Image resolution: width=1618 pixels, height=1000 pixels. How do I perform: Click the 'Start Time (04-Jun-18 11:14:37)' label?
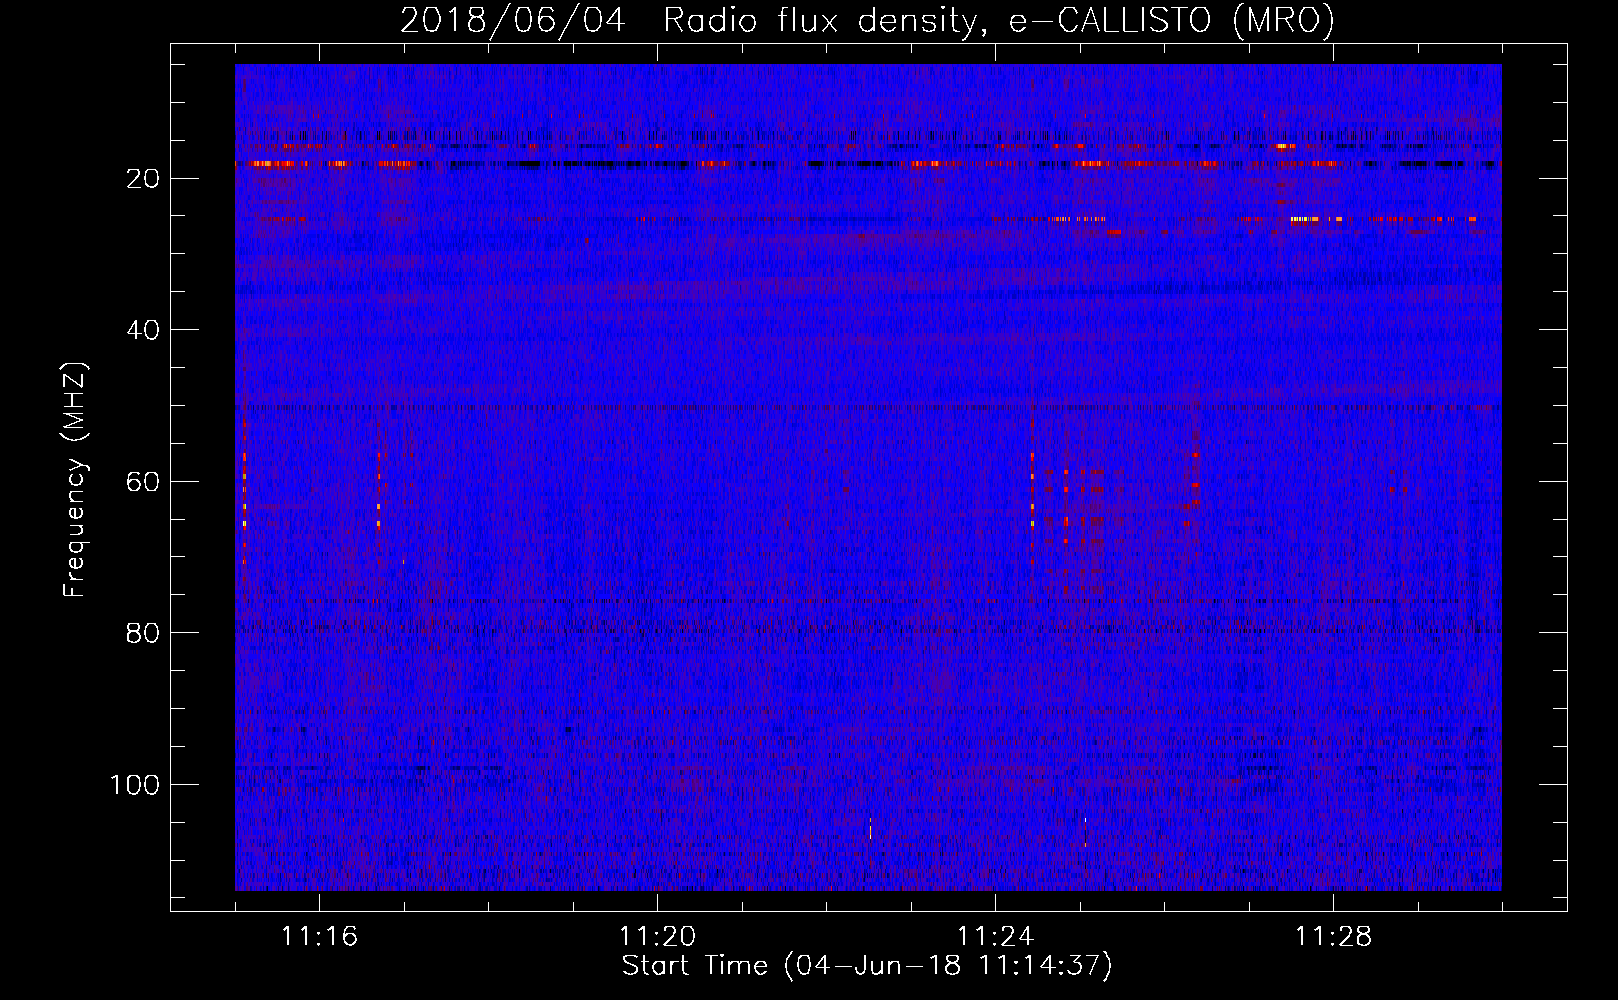click(867, 966)
